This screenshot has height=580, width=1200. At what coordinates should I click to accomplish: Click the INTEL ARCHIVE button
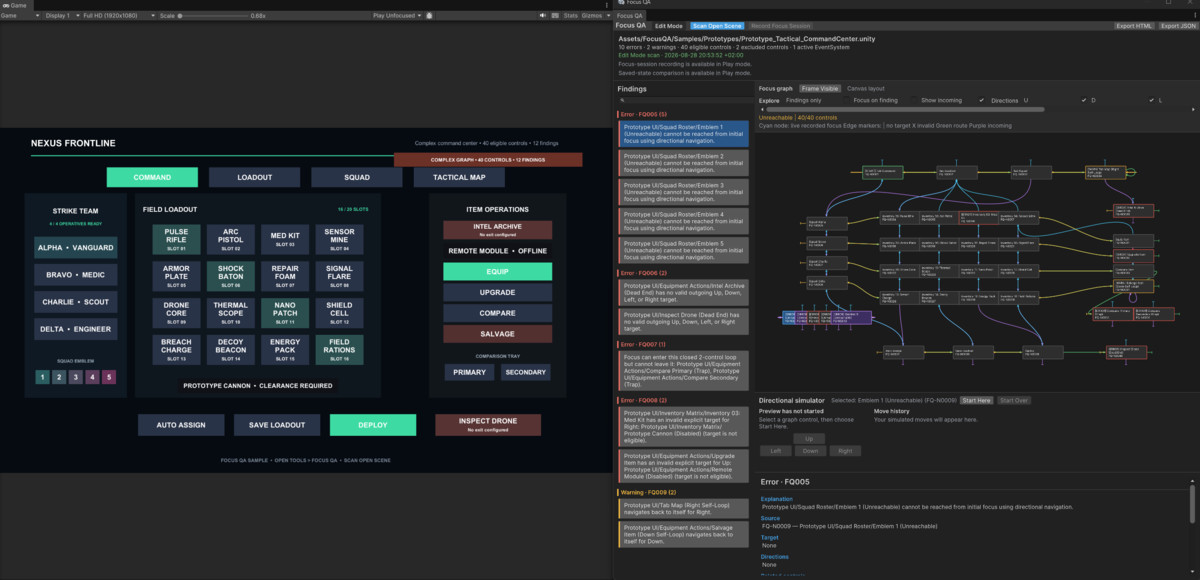[498, 230]
